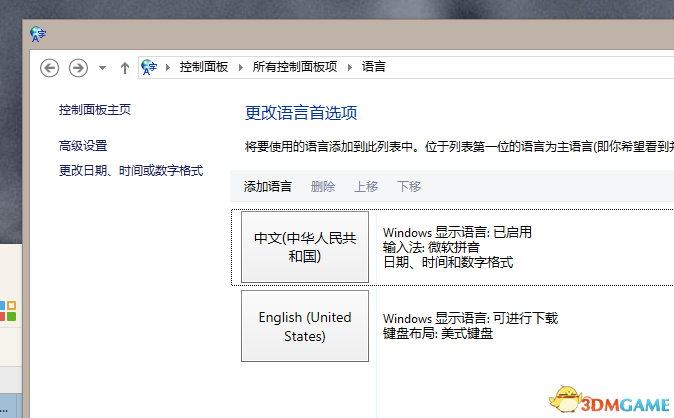The image size is (674, 418).
Task: Click 删除 toolbar command
Action: click(323, 186)
